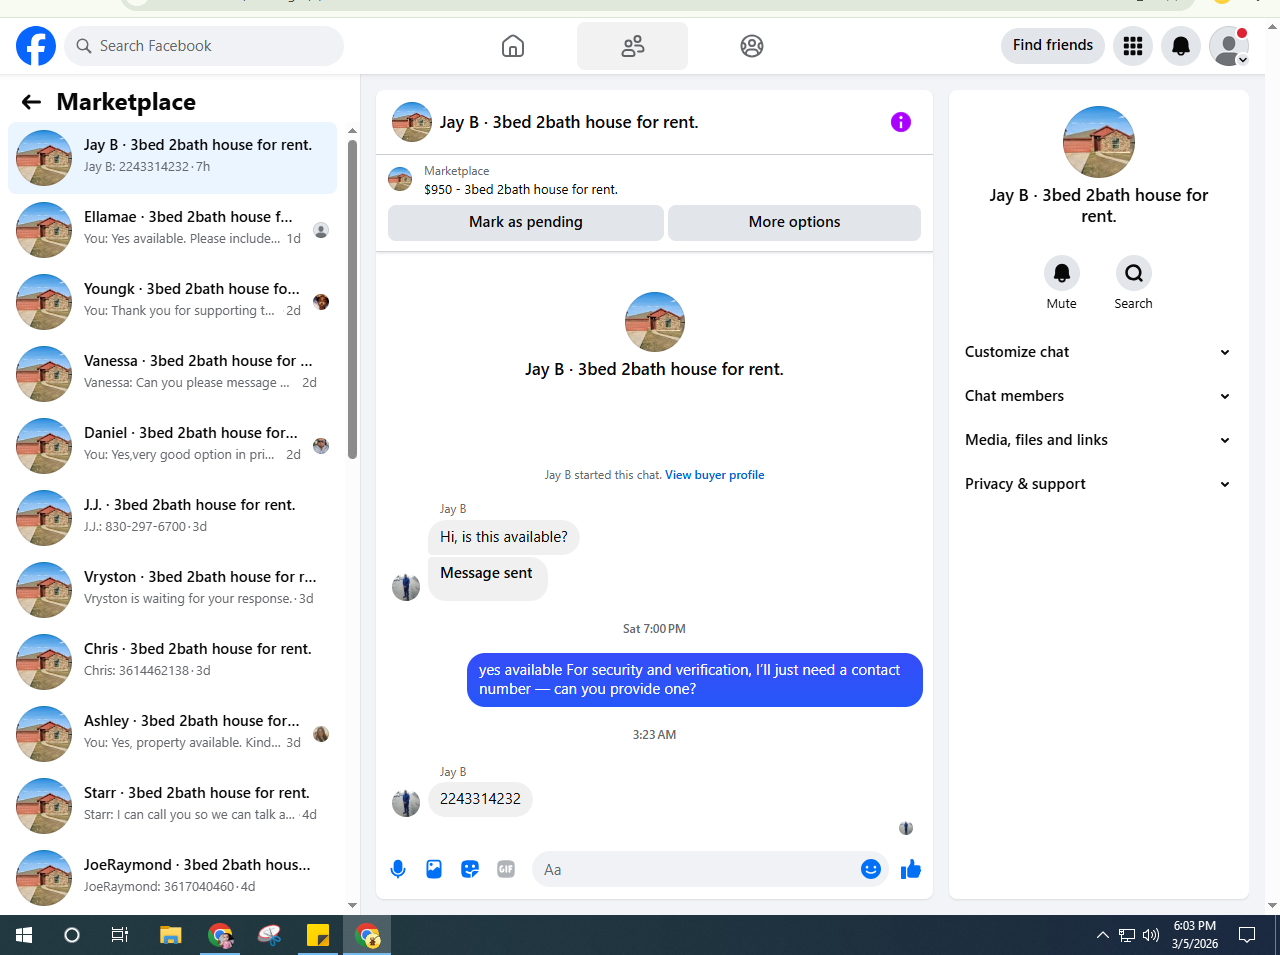Click the Search Facebook field
1280x955 pixels.
204,46
